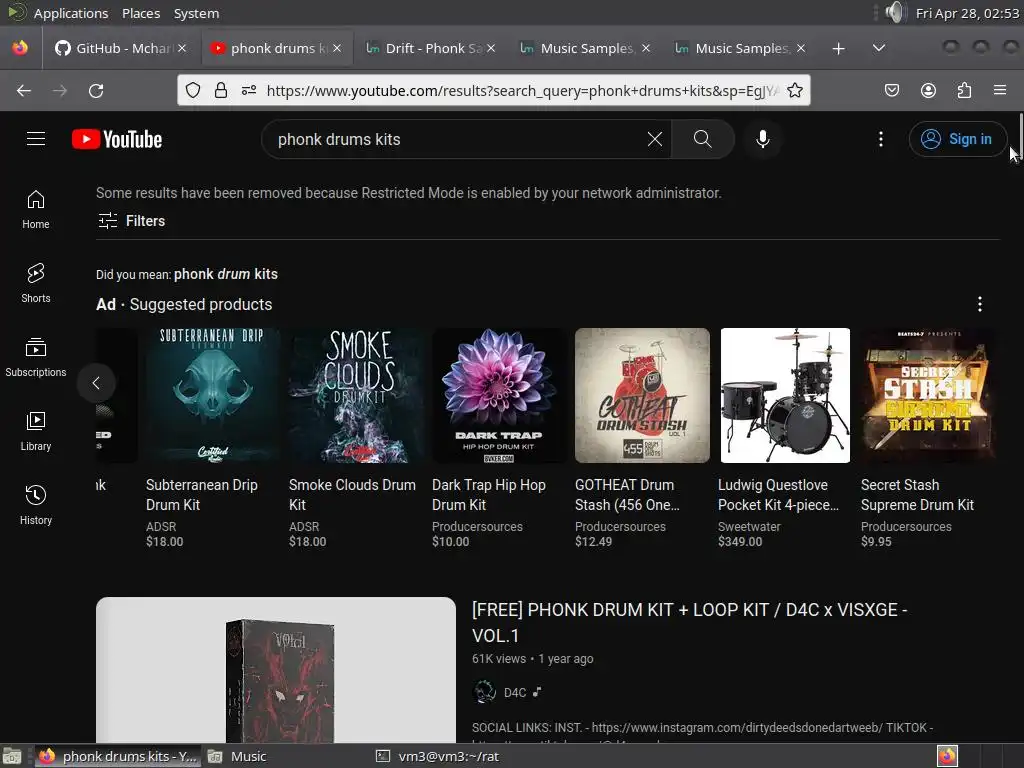This screenshot has width=1024, height=768.
Task: Click the YouTube logo
Action: [117, 139]
